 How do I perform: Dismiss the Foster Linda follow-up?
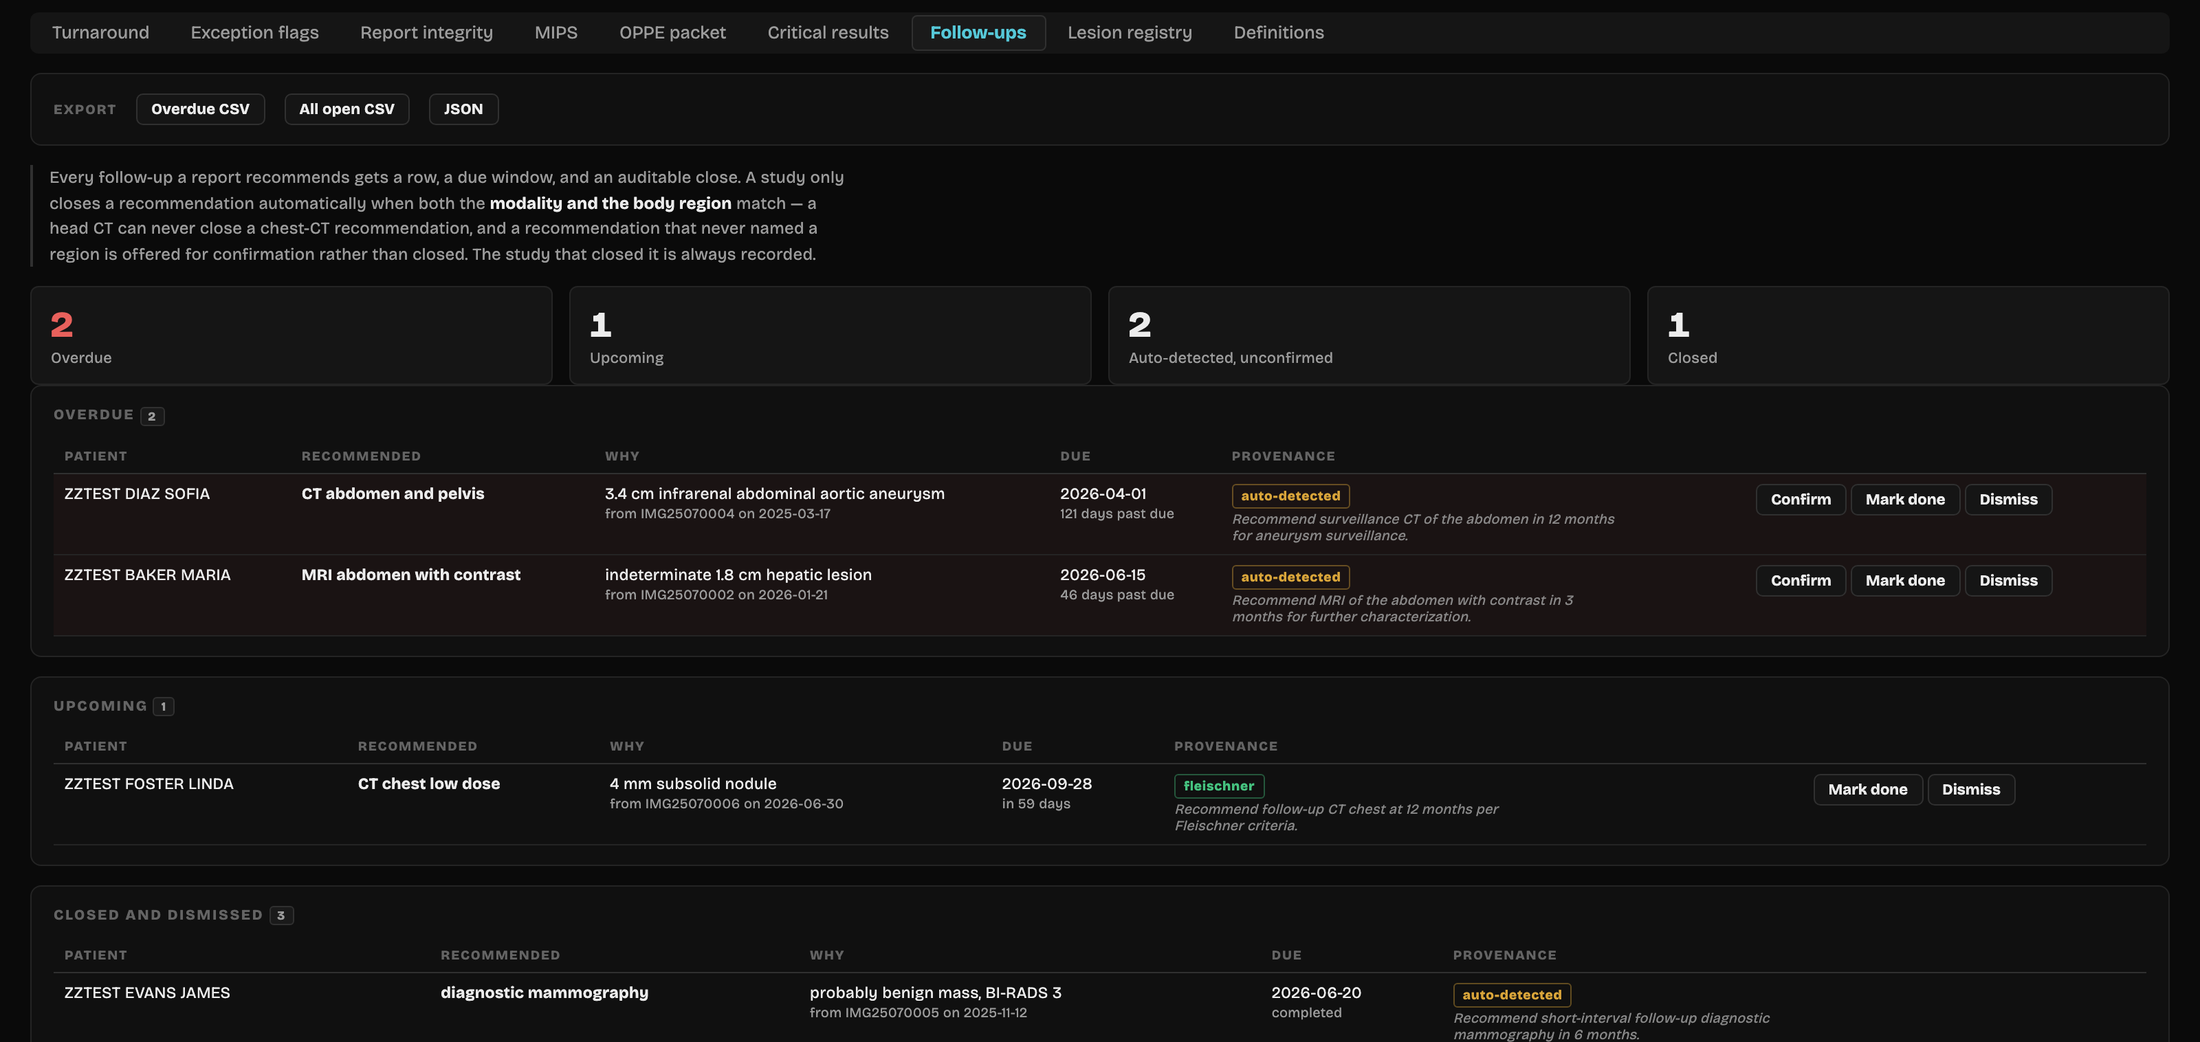[1970, 789]
